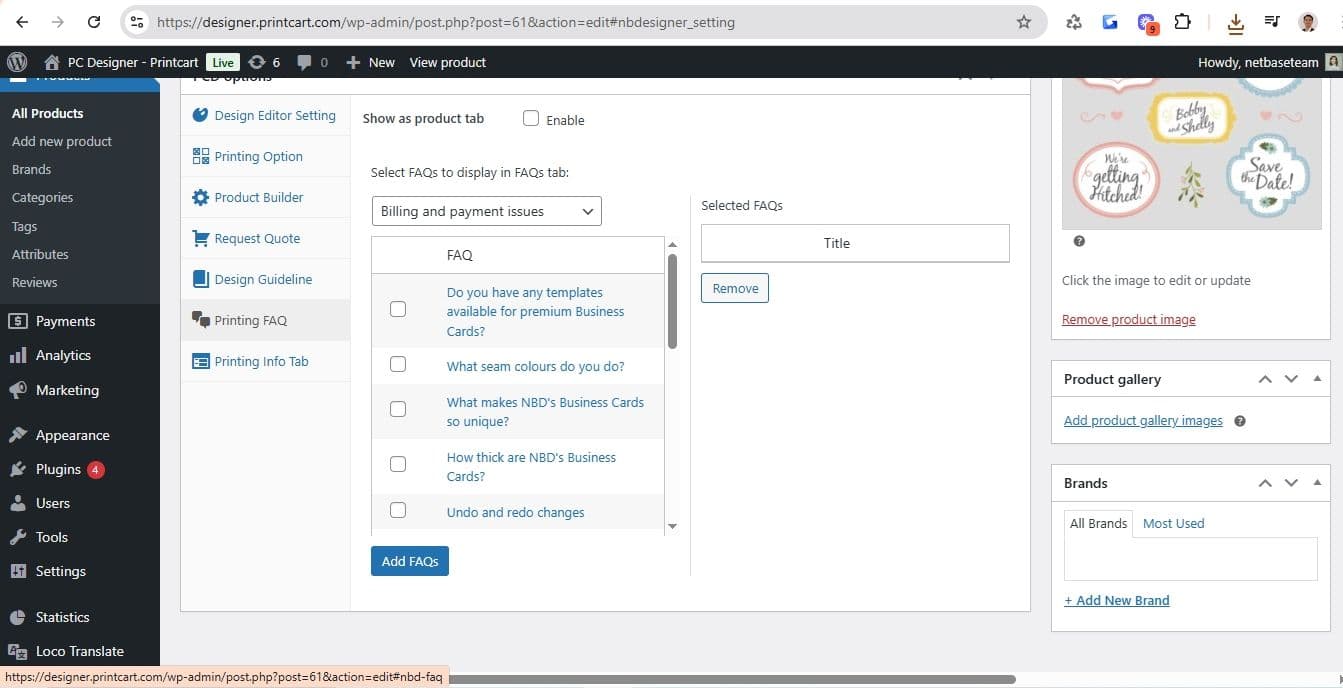Open the Billing and payment issues dropdown
The image size is (1343, 688).
point(486,211)
